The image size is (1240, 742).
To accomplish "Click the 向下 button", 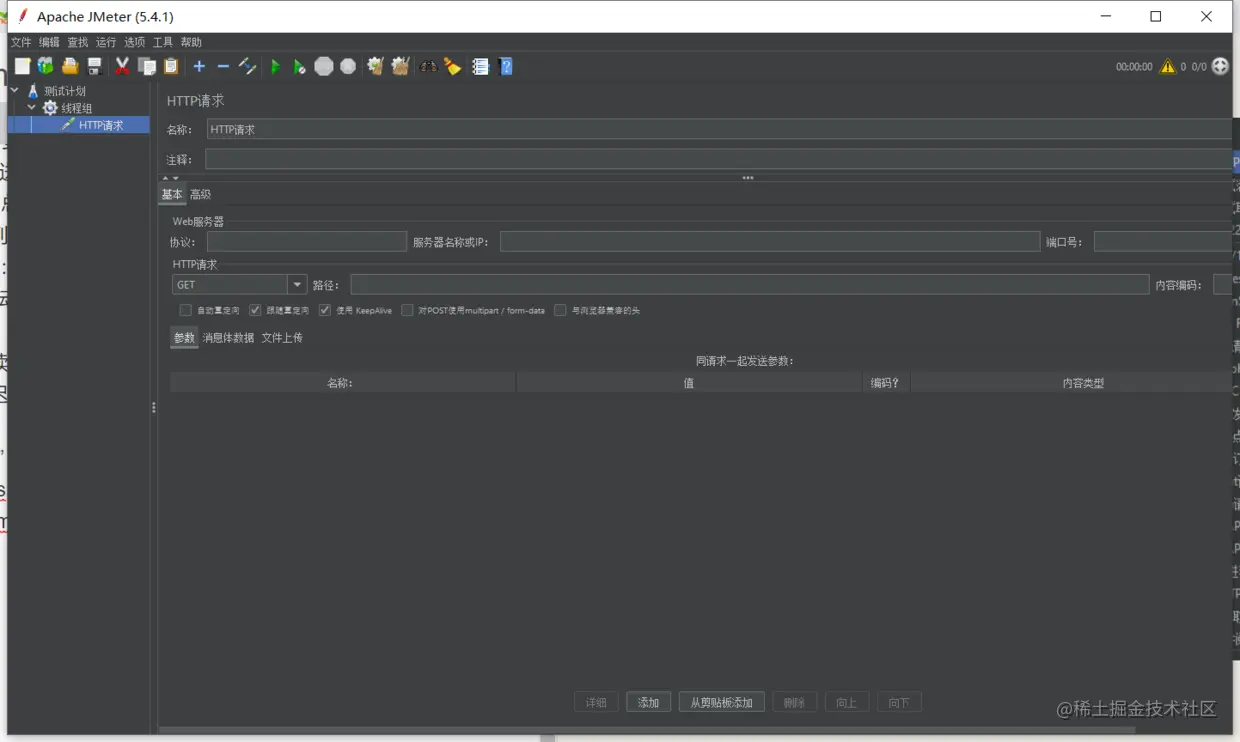I will click(899, 702).
